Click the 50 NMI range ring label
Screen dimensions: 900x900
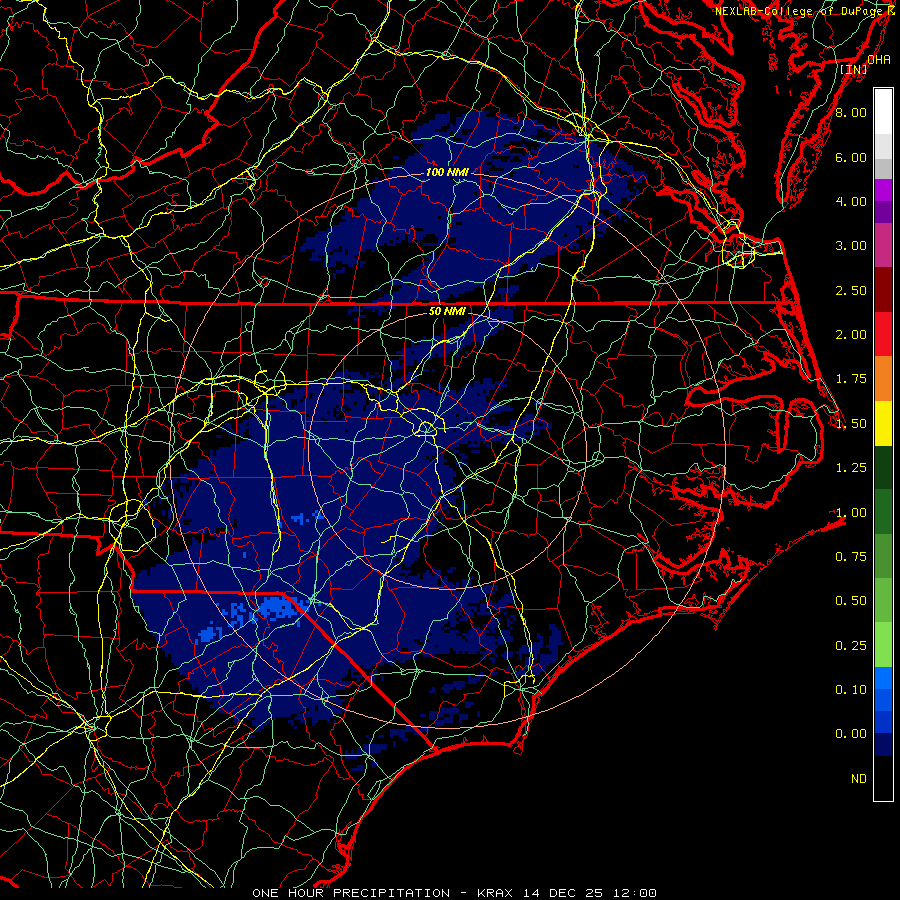447,312
